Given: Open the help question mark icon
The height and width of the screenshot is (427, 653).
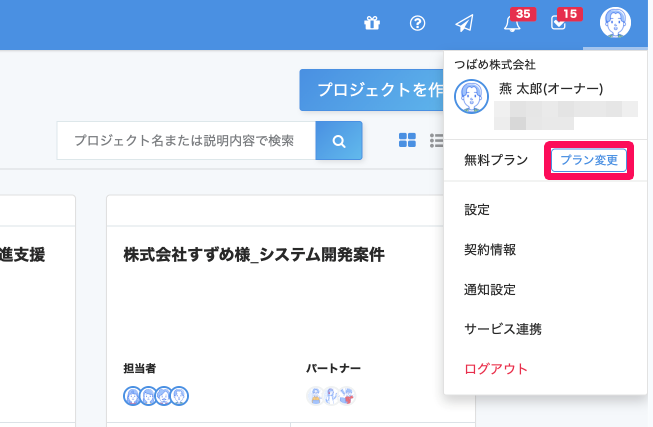Looking at the screenshot, I should pos(417,23).
